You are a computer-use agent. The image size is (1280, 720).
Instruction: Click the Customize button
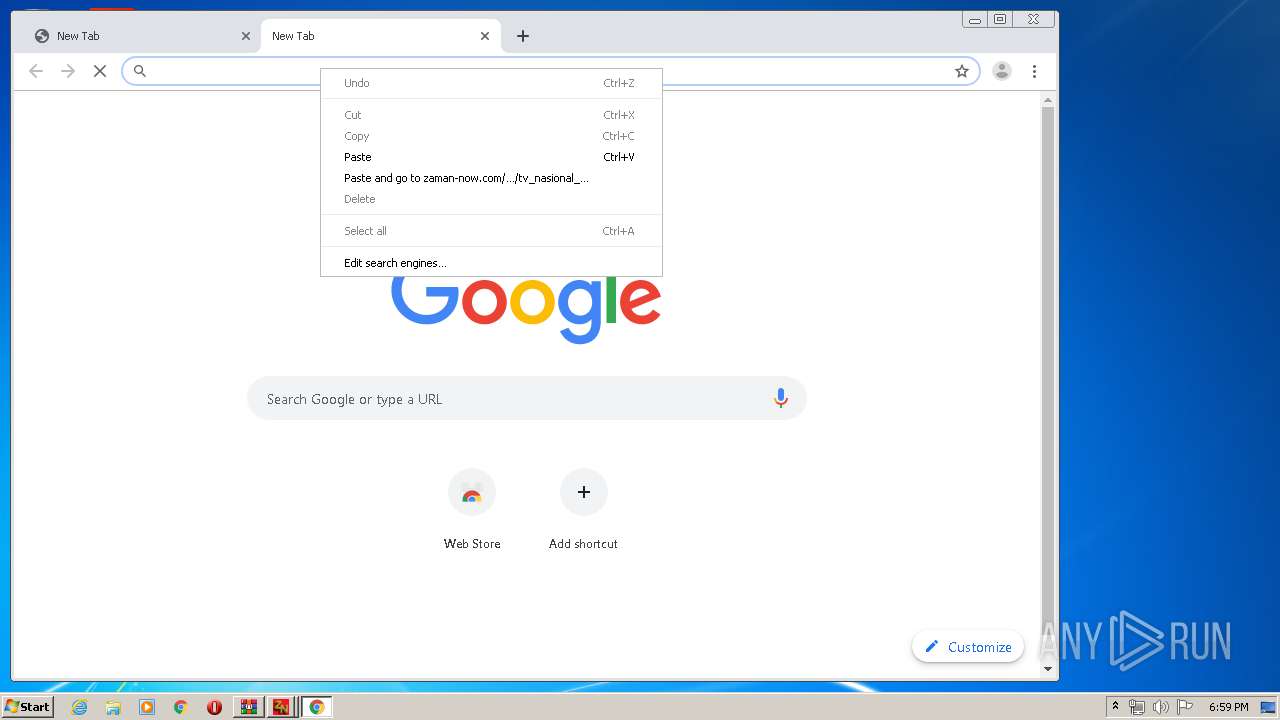click(x=968, y=647)
